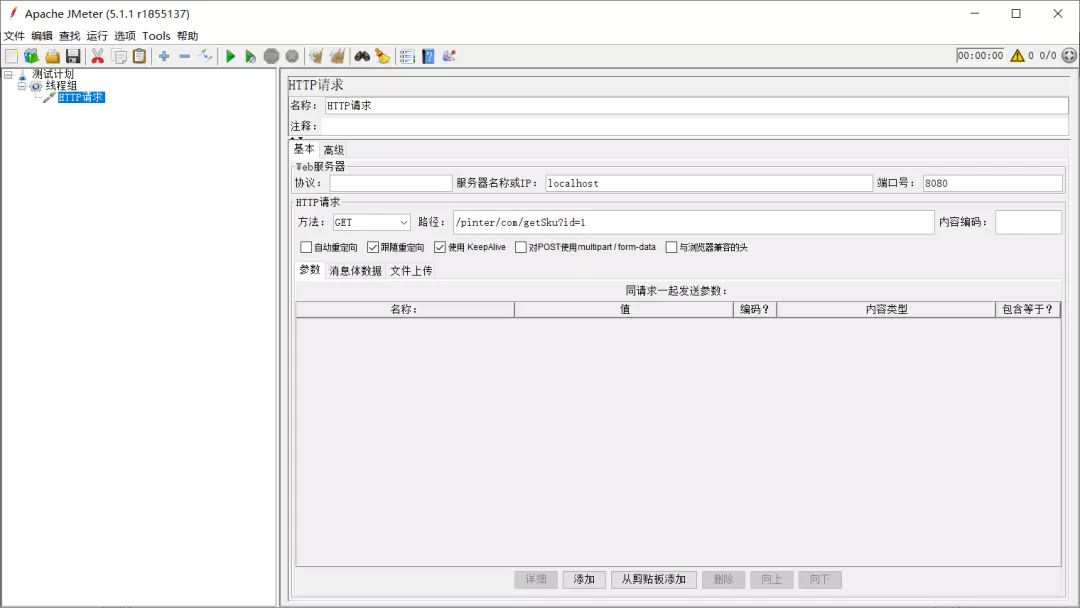Select the 测试计划 tree item

click(x=53, y=74)
